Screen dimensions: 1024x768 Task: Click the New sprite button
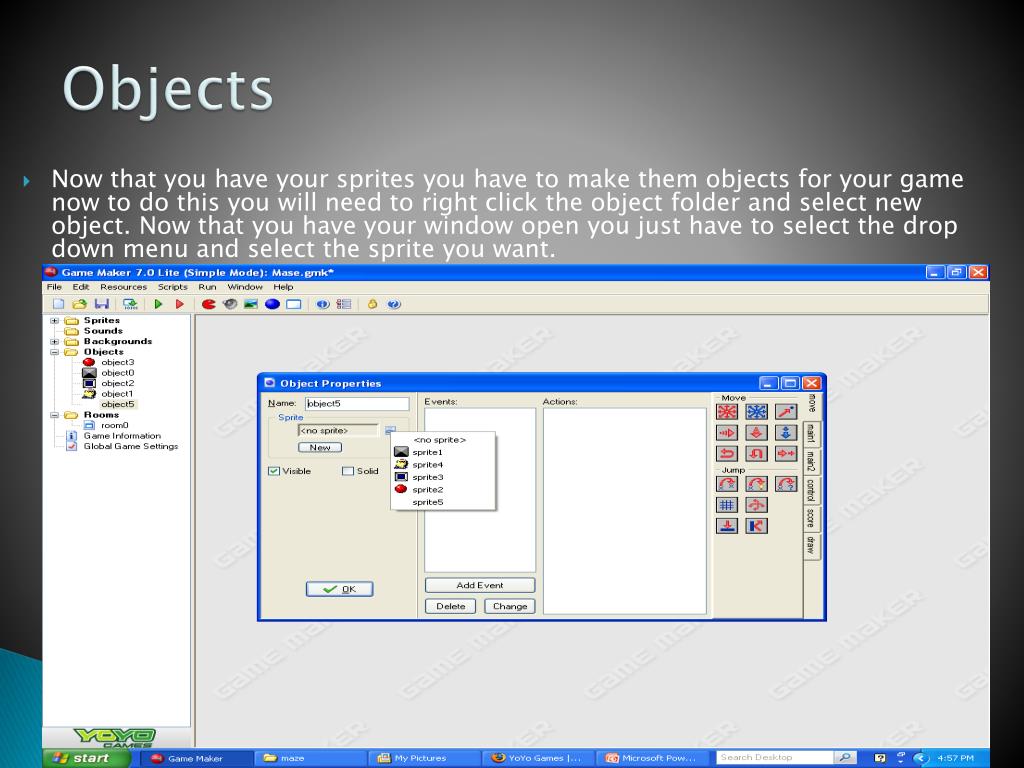[320, 447]
